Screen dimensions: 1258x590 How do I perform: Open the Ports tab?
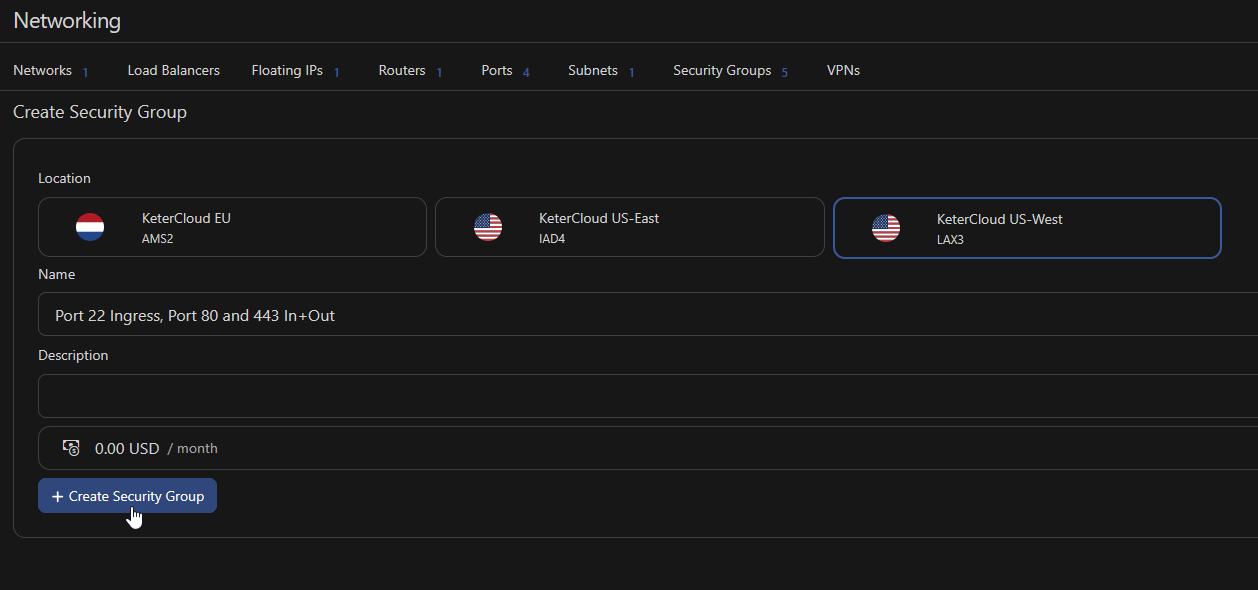(497, 71)
